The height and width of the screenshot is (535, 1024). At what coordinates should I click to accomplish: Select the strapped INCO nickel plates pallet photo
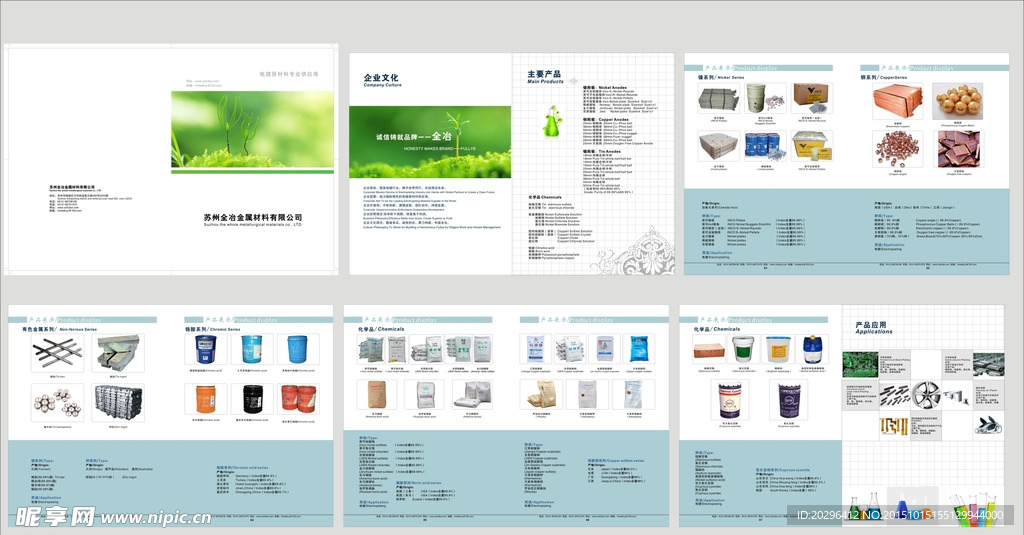point(718,99)
